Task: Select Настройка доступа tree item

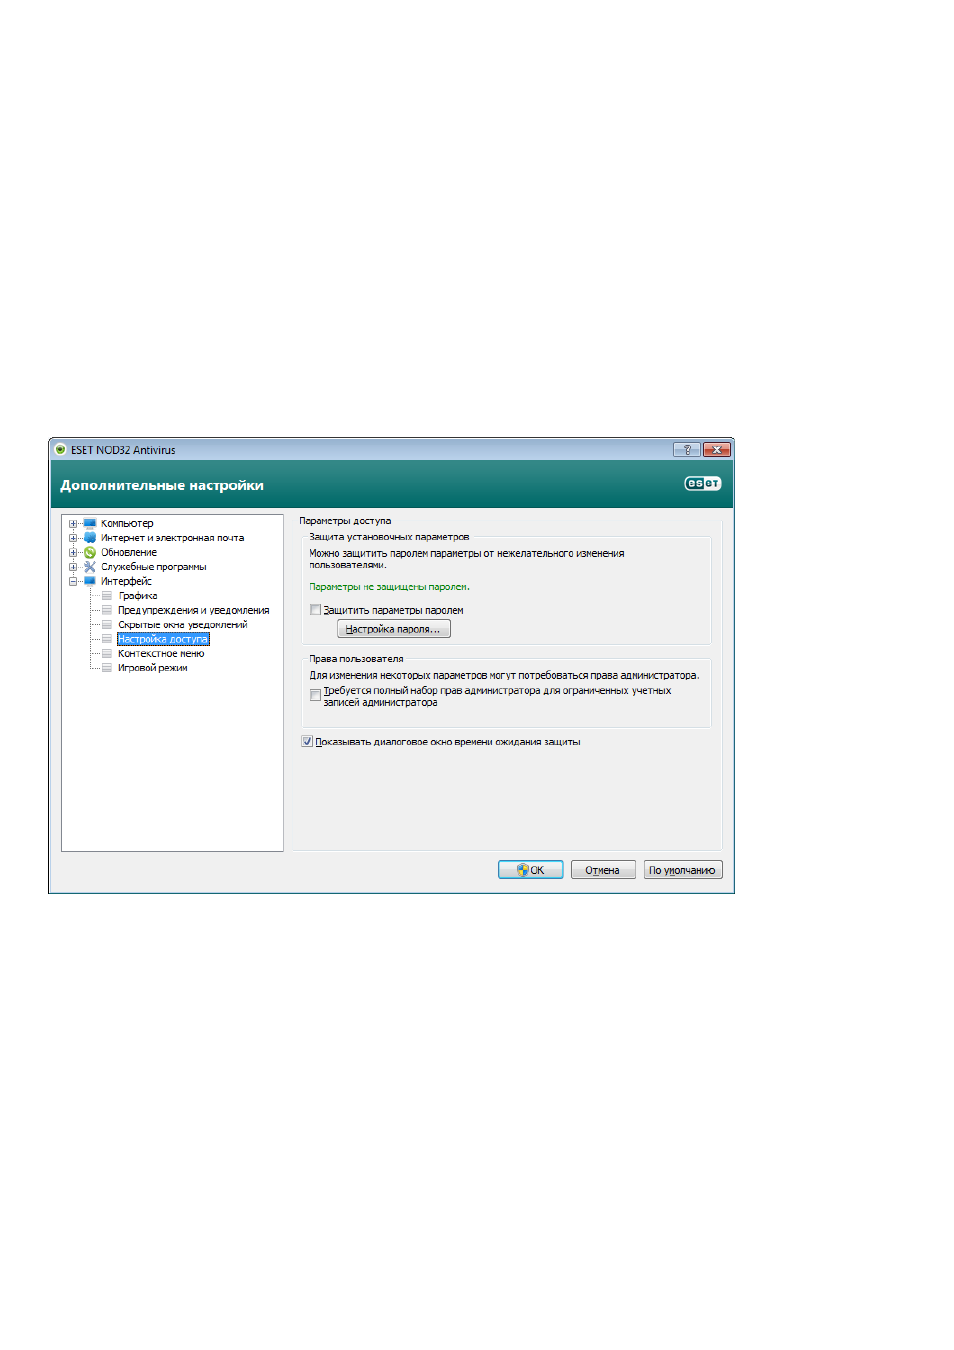Action: pos(163,639)
